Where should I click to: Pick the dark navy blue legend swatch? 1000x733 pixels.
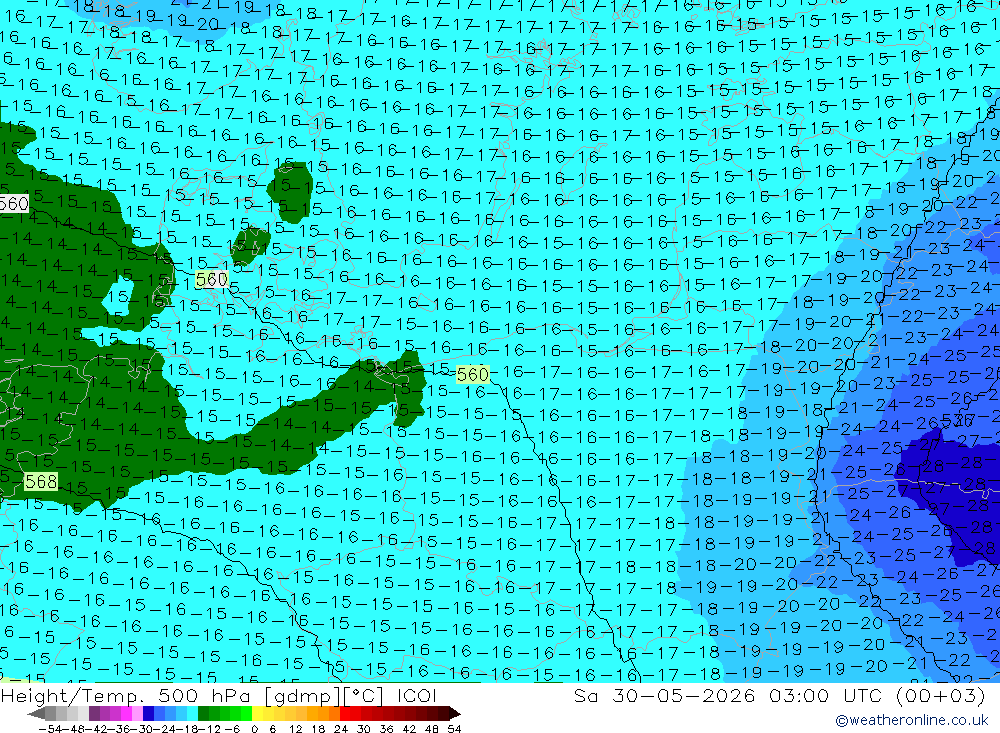point(149,714)
